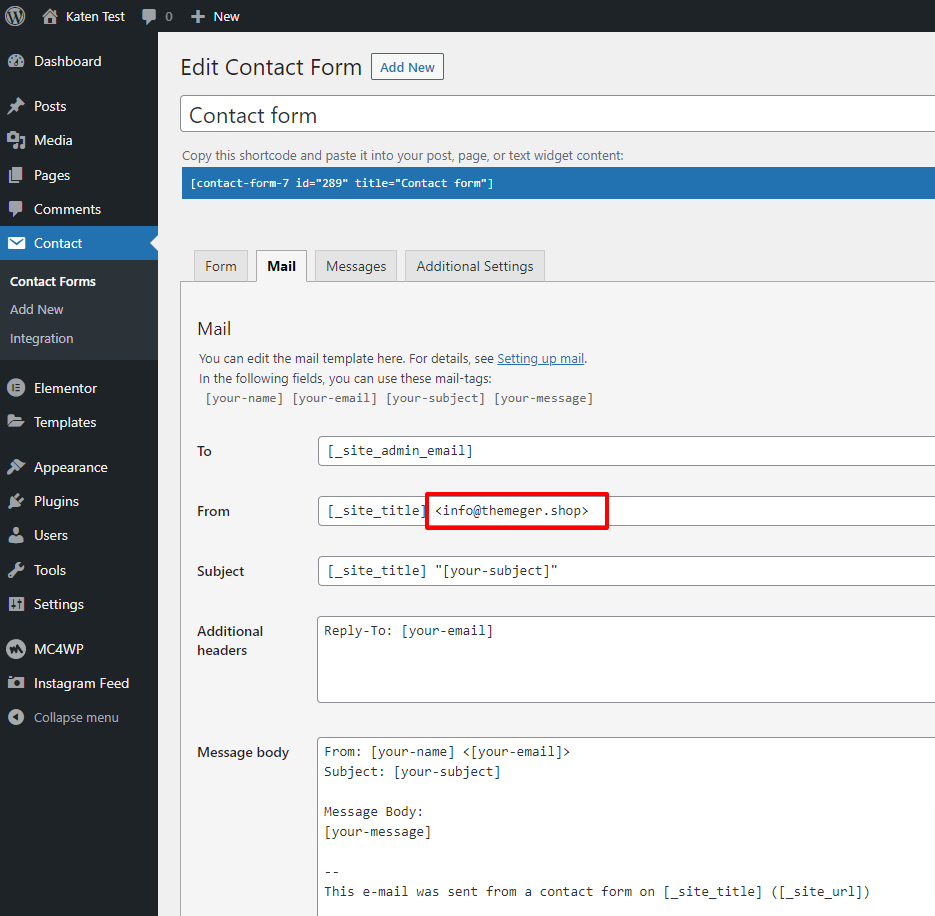Click the Comments speech bubble sidebar icon
Viewport: 935px width, 916px height.
(16, 209)
